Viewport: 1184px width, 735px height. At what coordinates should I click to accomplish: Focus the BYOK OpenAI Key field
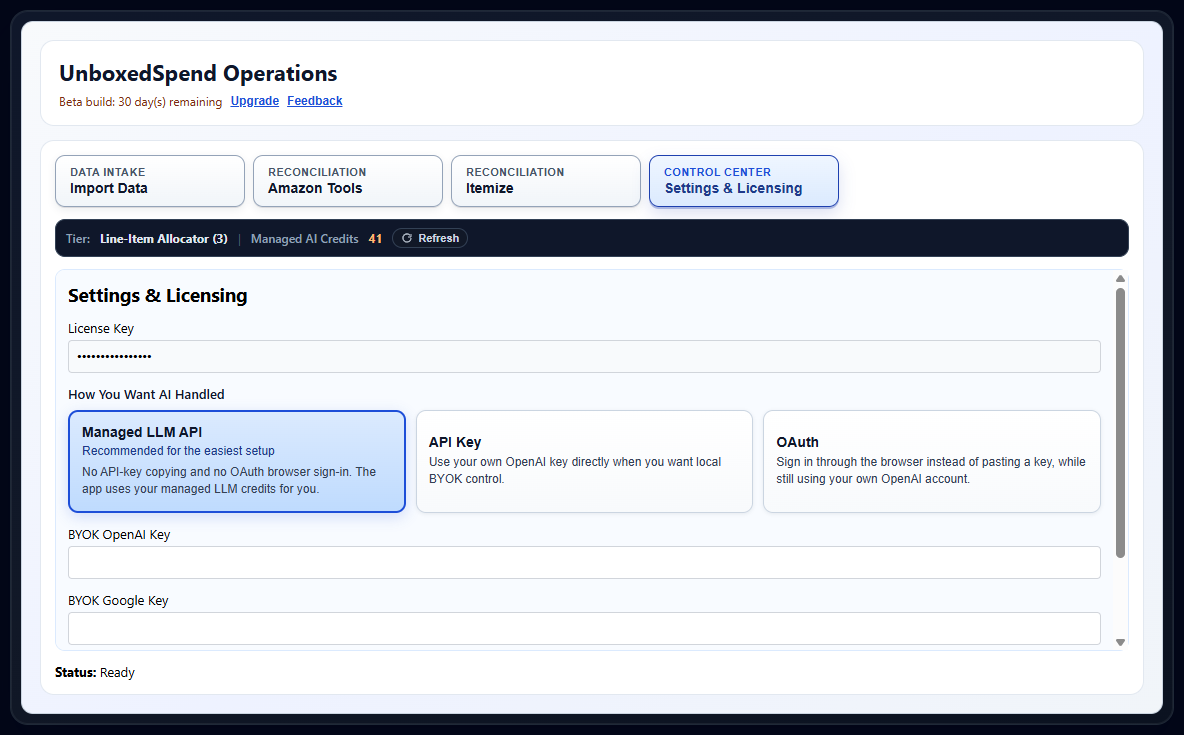pos(584,562)
